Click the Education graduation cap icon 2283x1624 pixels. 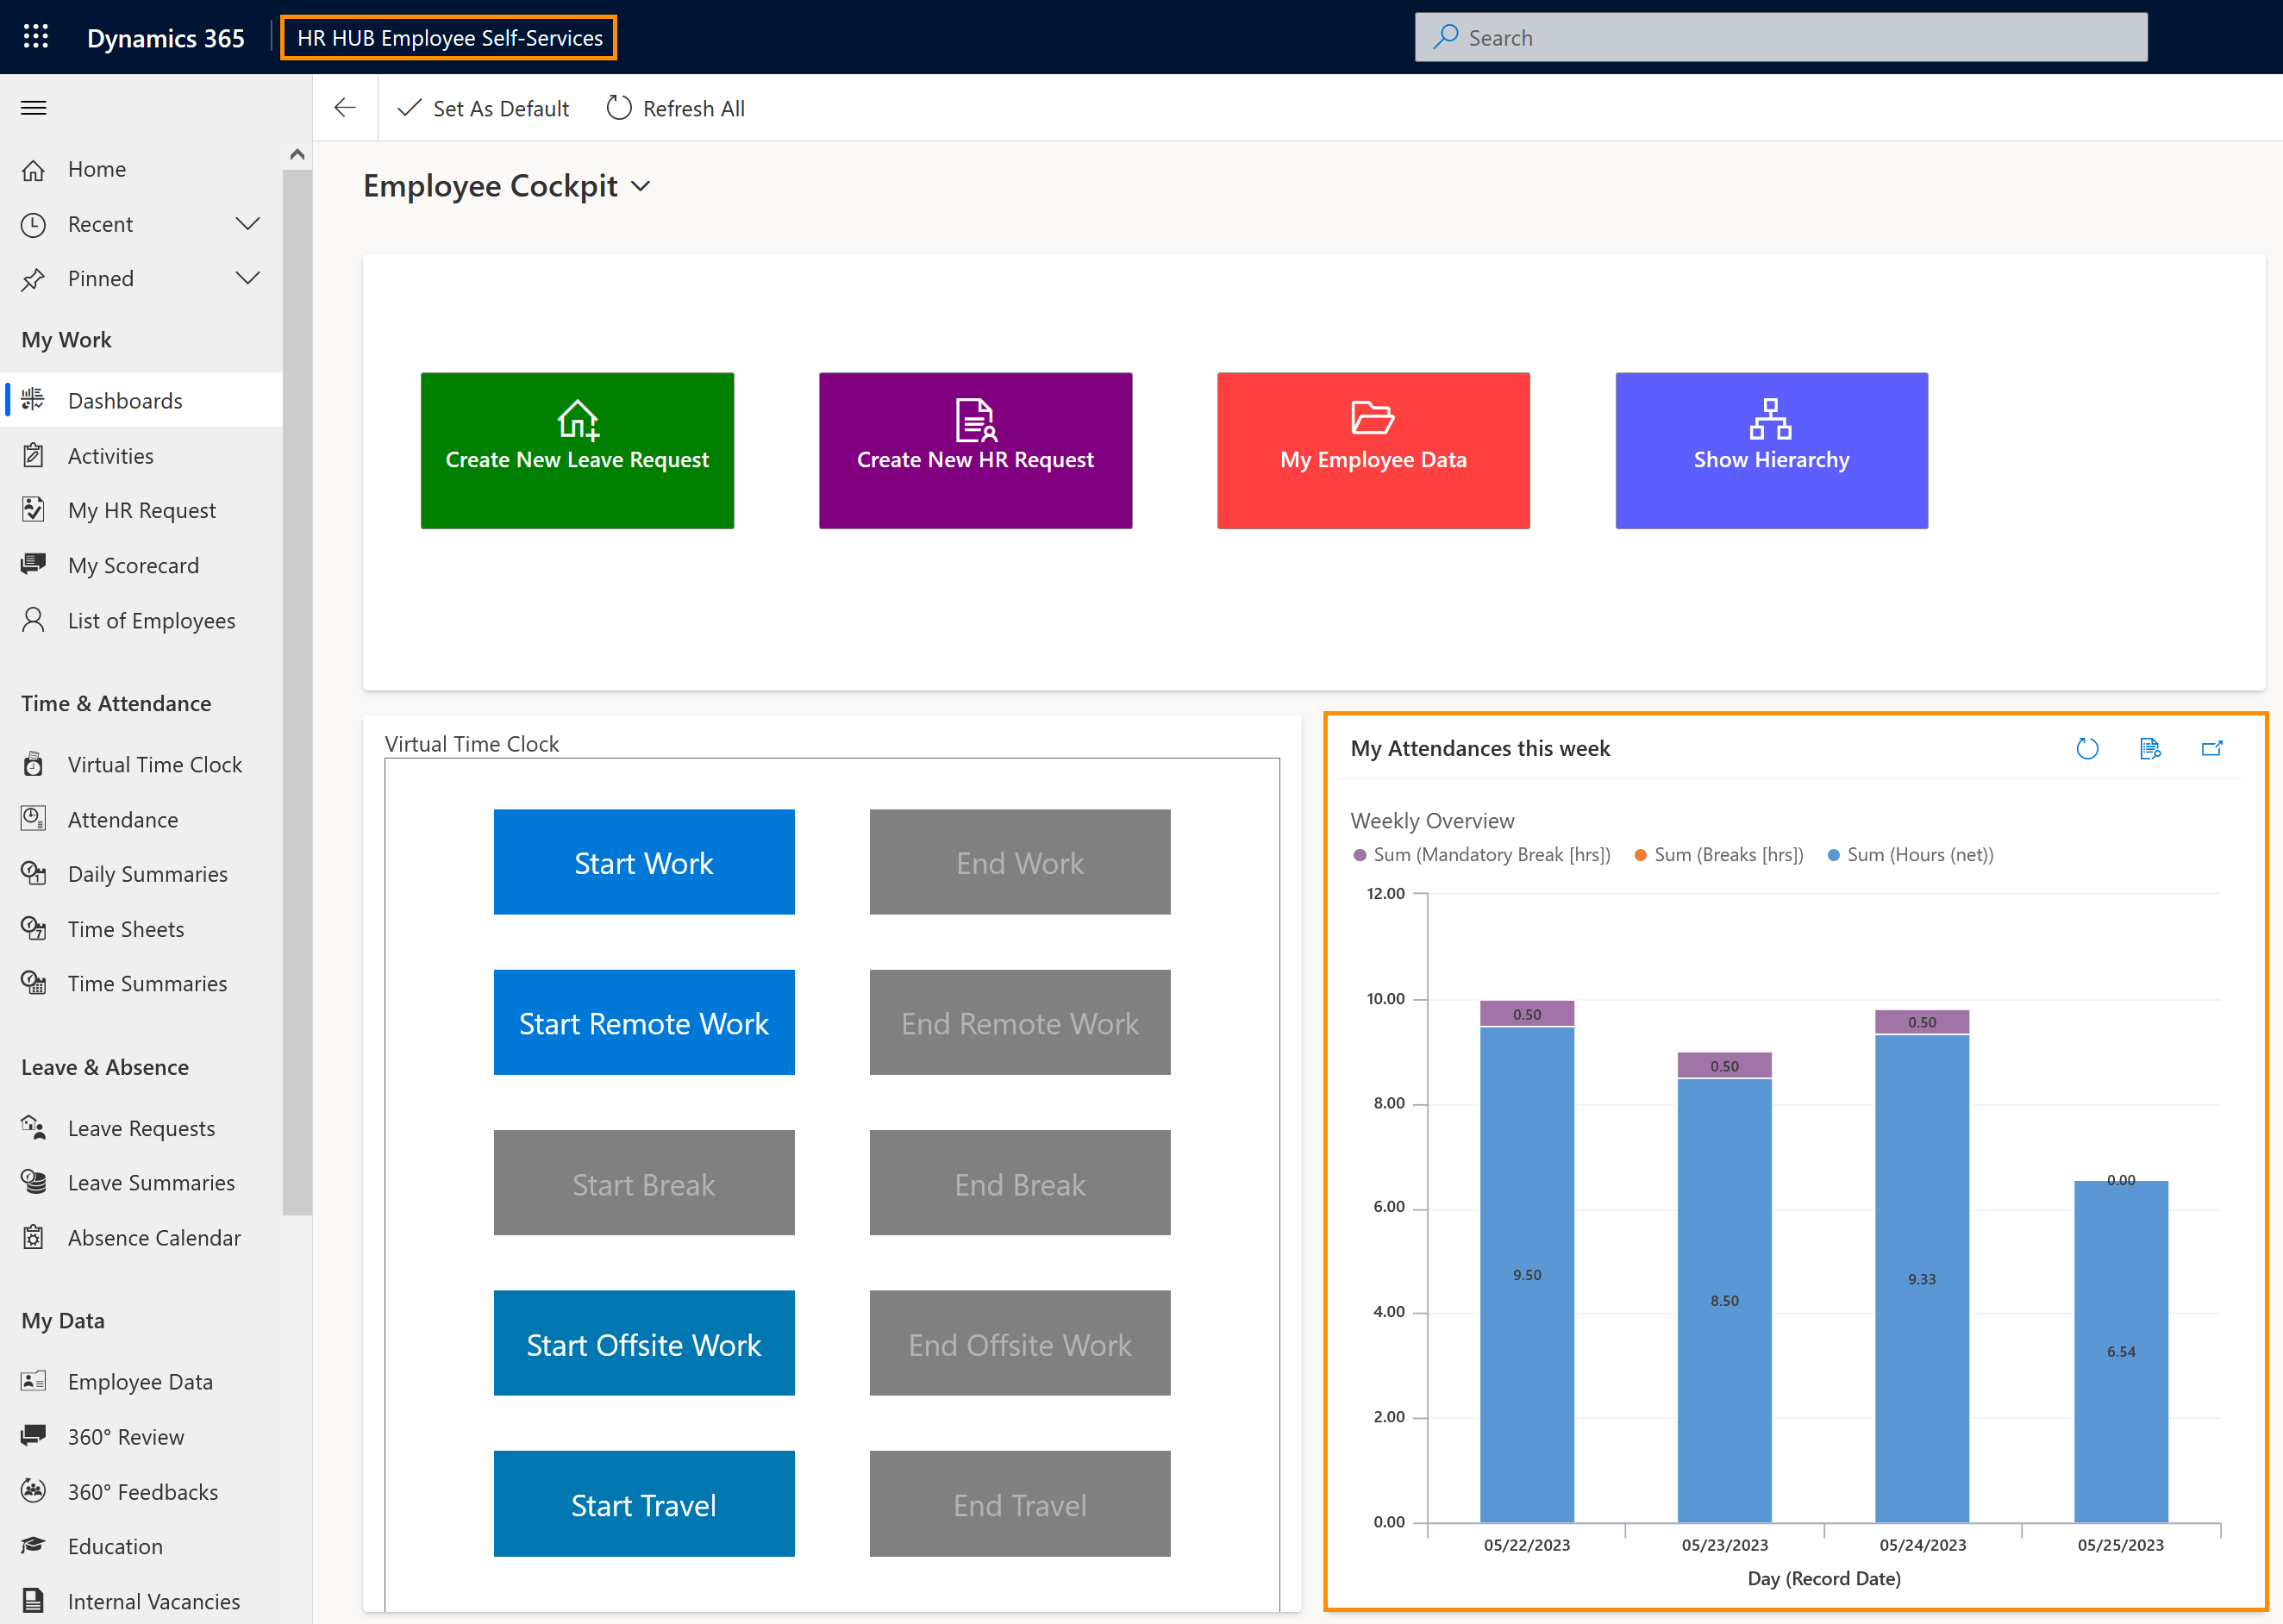click(34, 1546)
